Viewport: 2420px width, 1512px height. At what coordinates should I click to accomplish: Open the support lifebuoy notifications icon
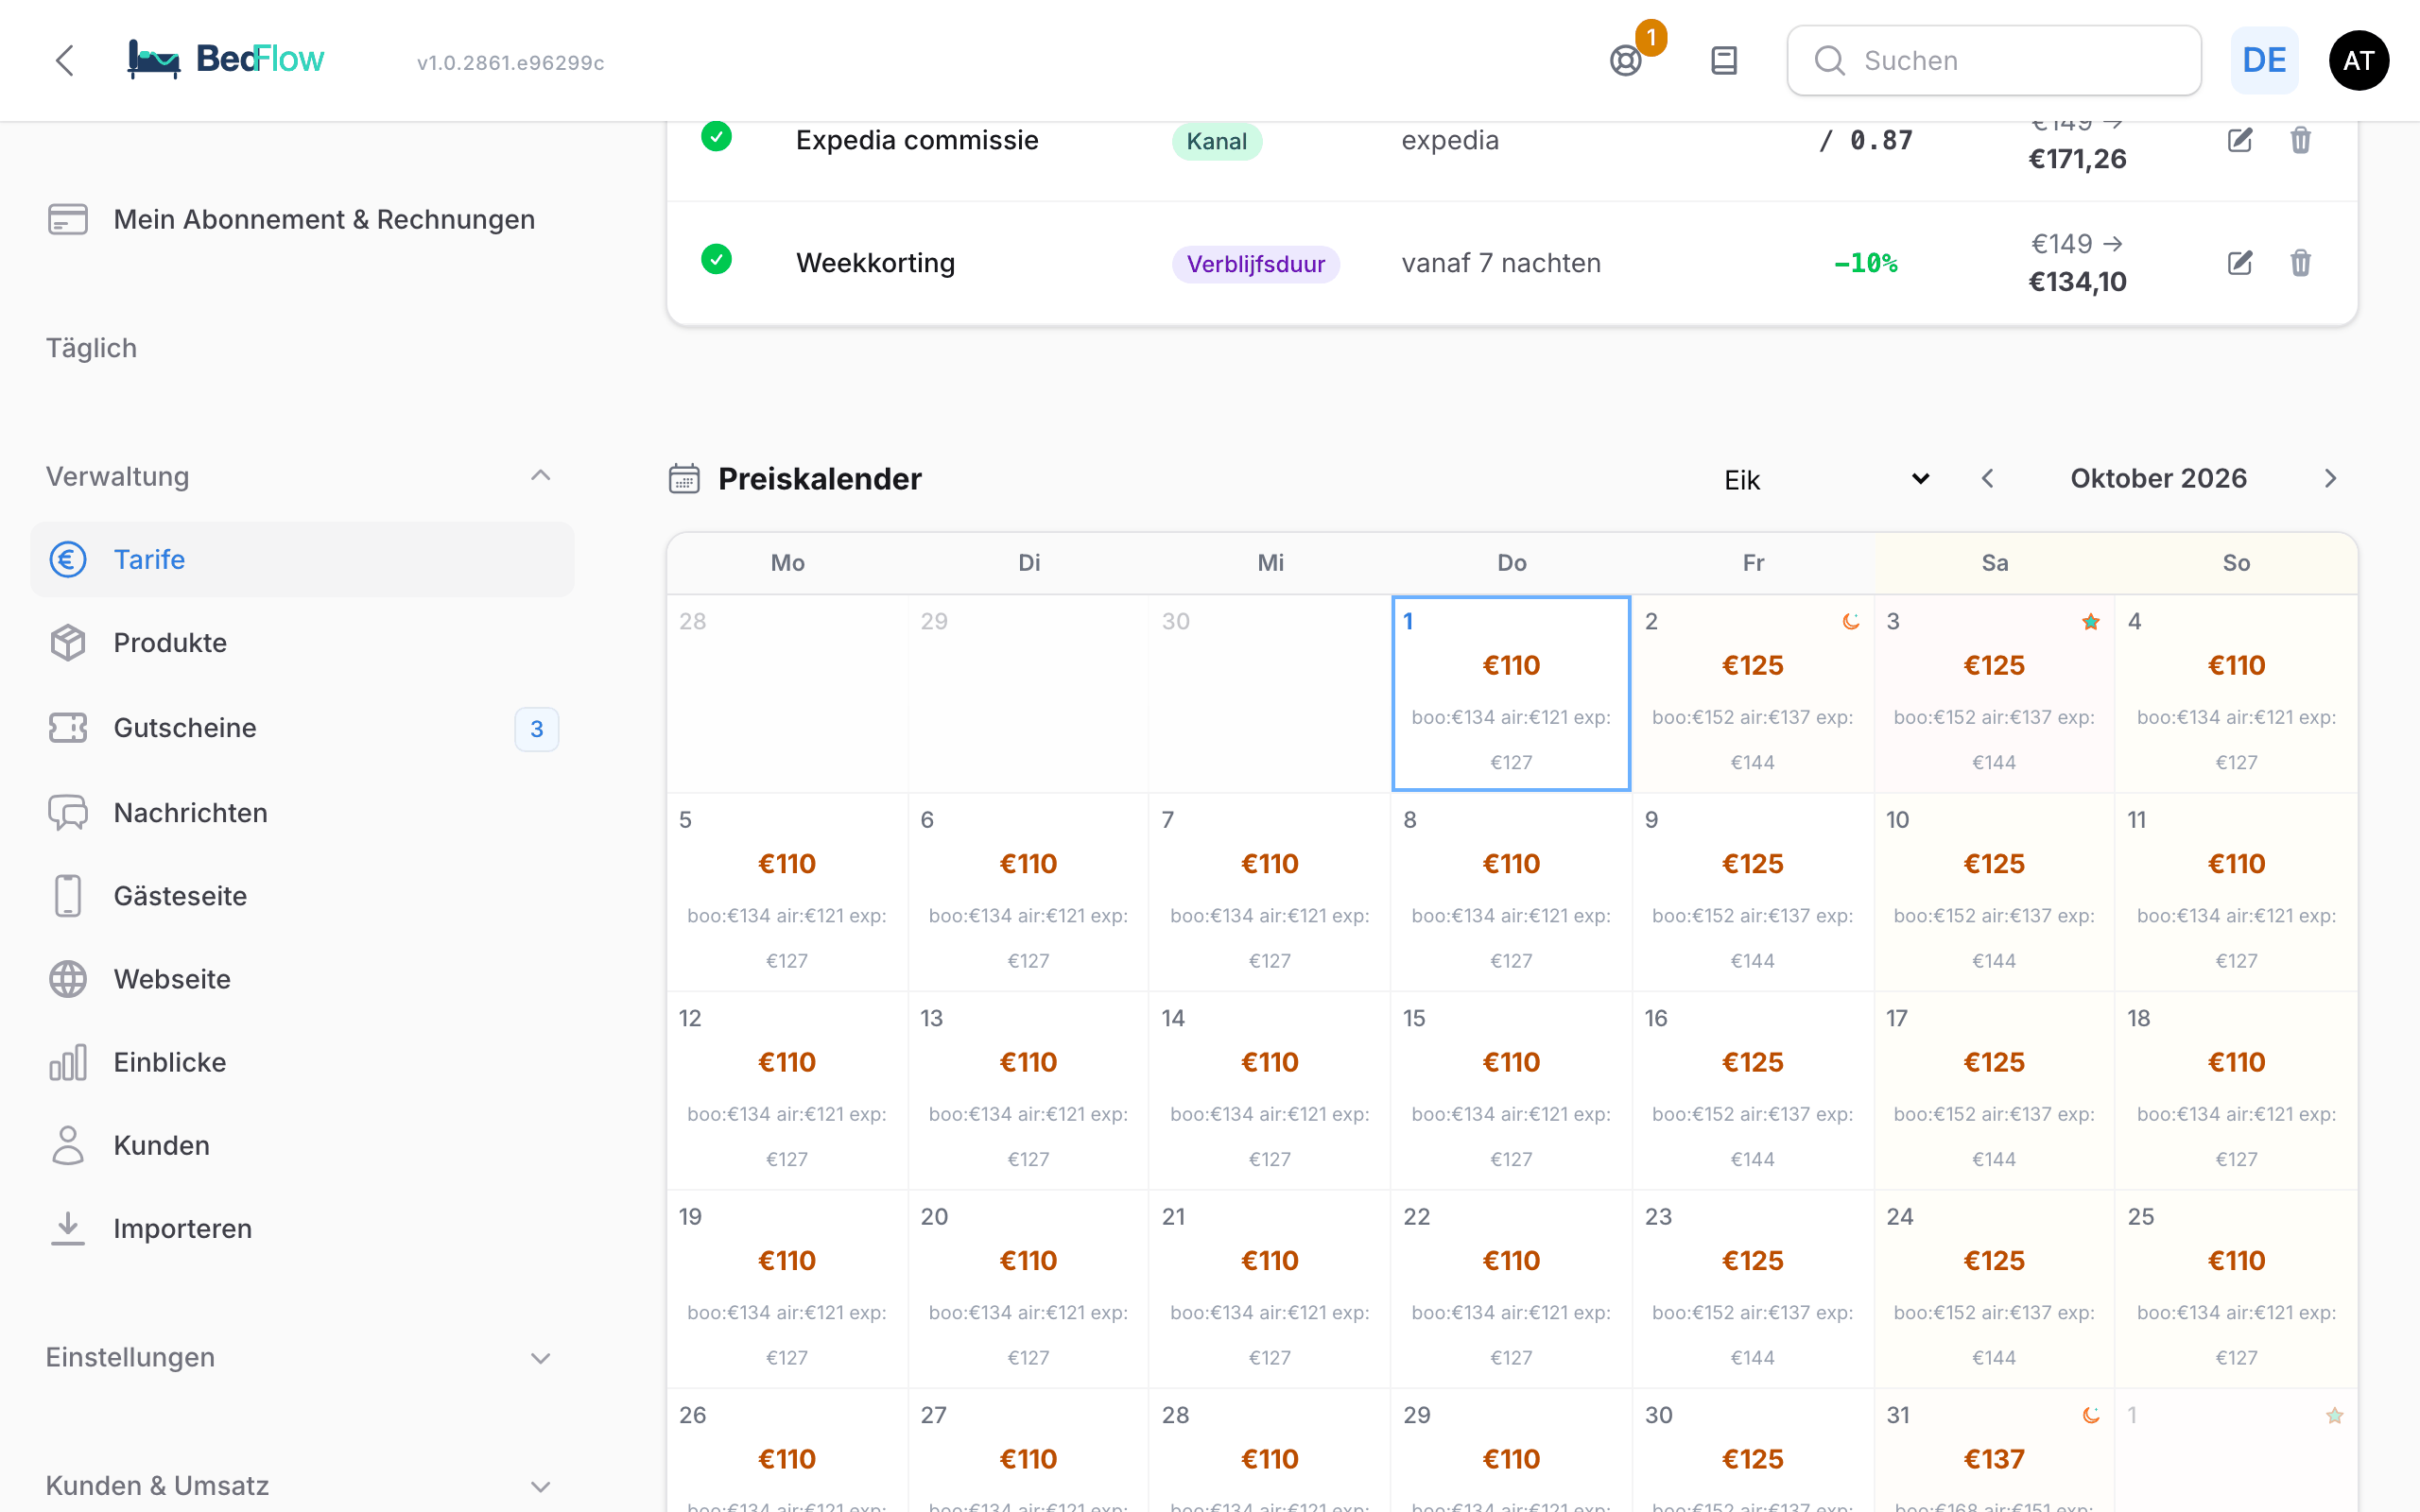pyautogui.click(x=1626, y=61)
